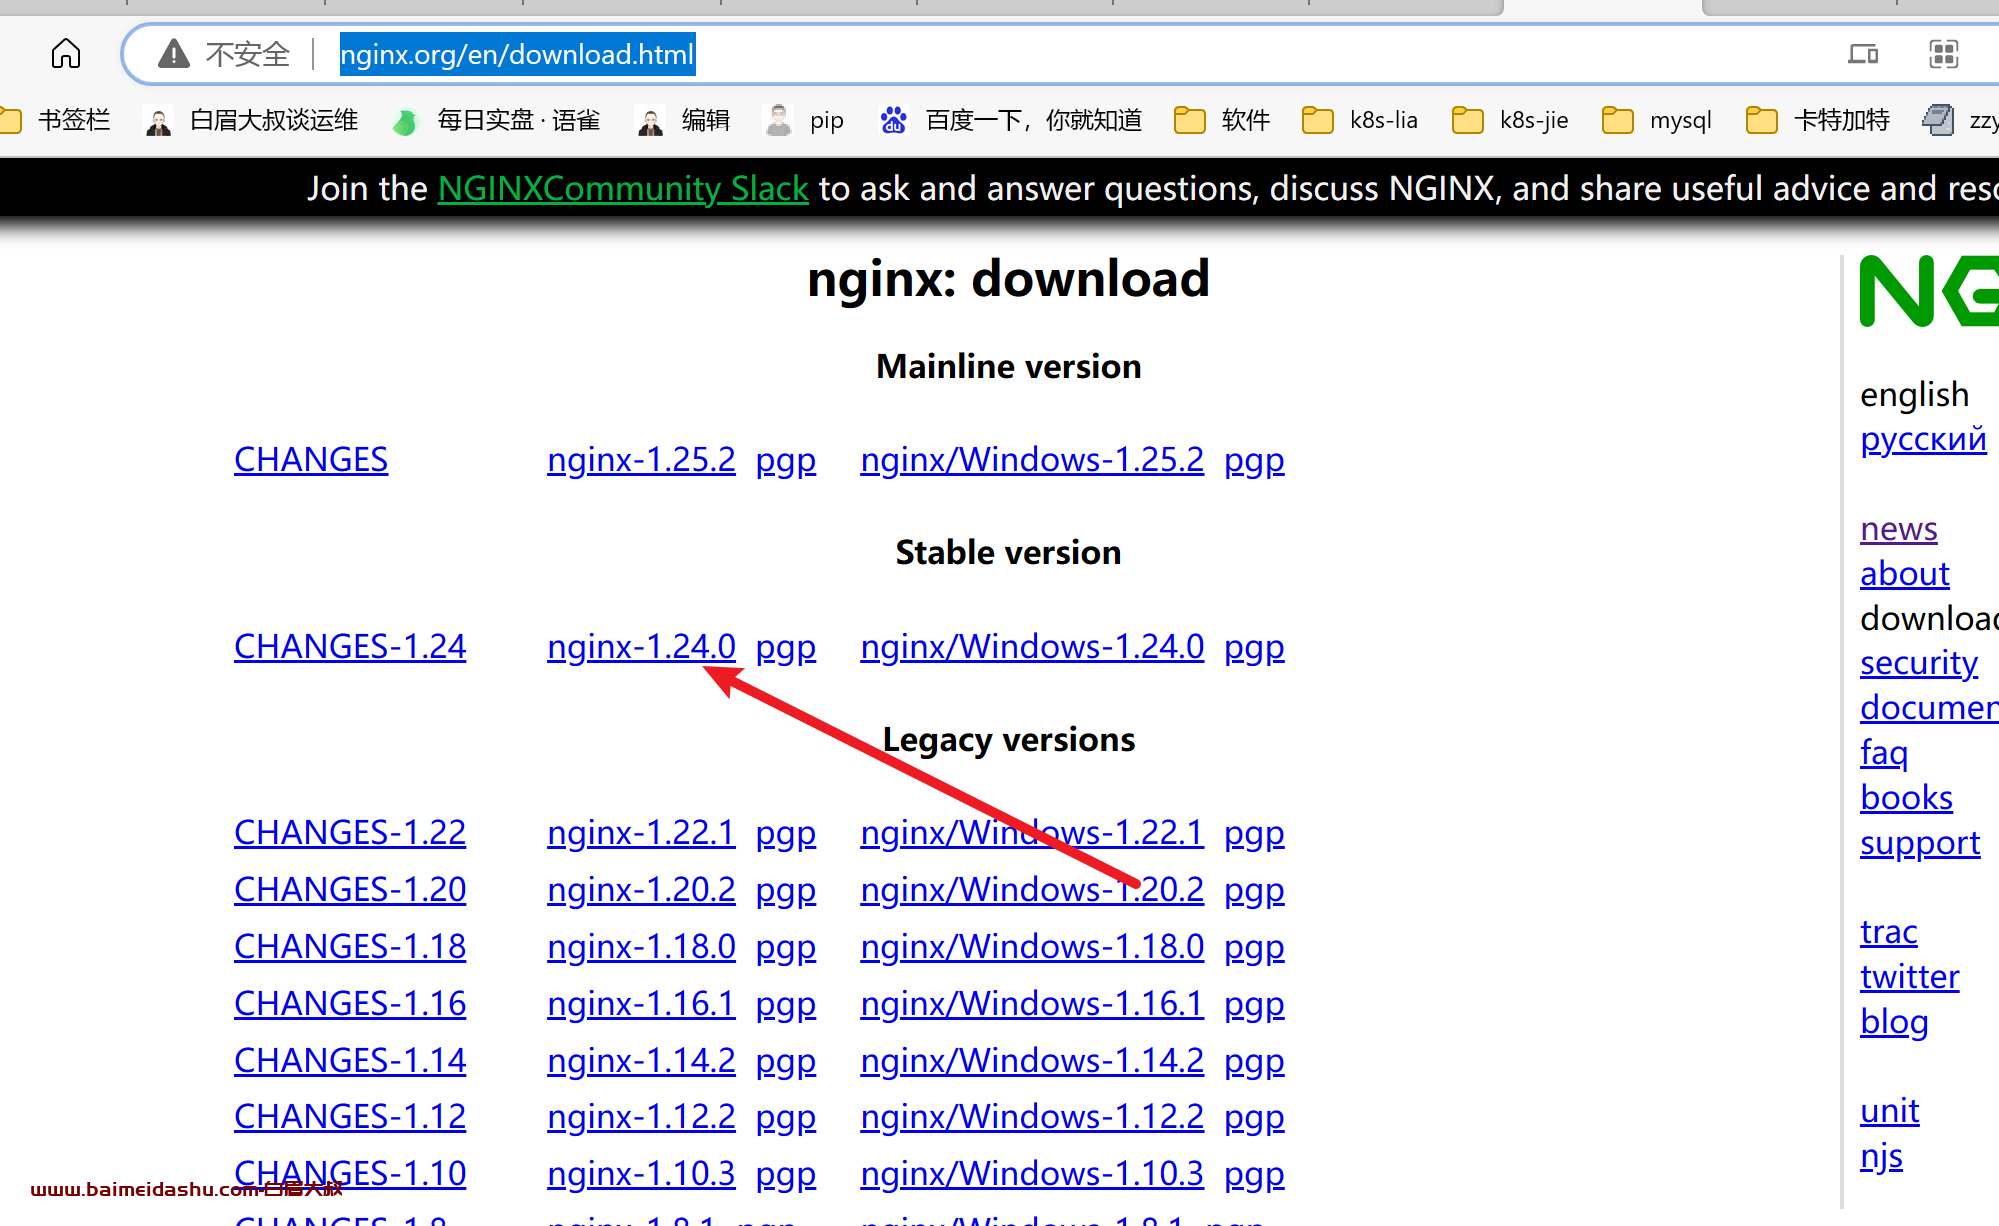Open CHANGES-1.18 link
This screenshot has height=1226, width=1999.
[x=350, y=946]
